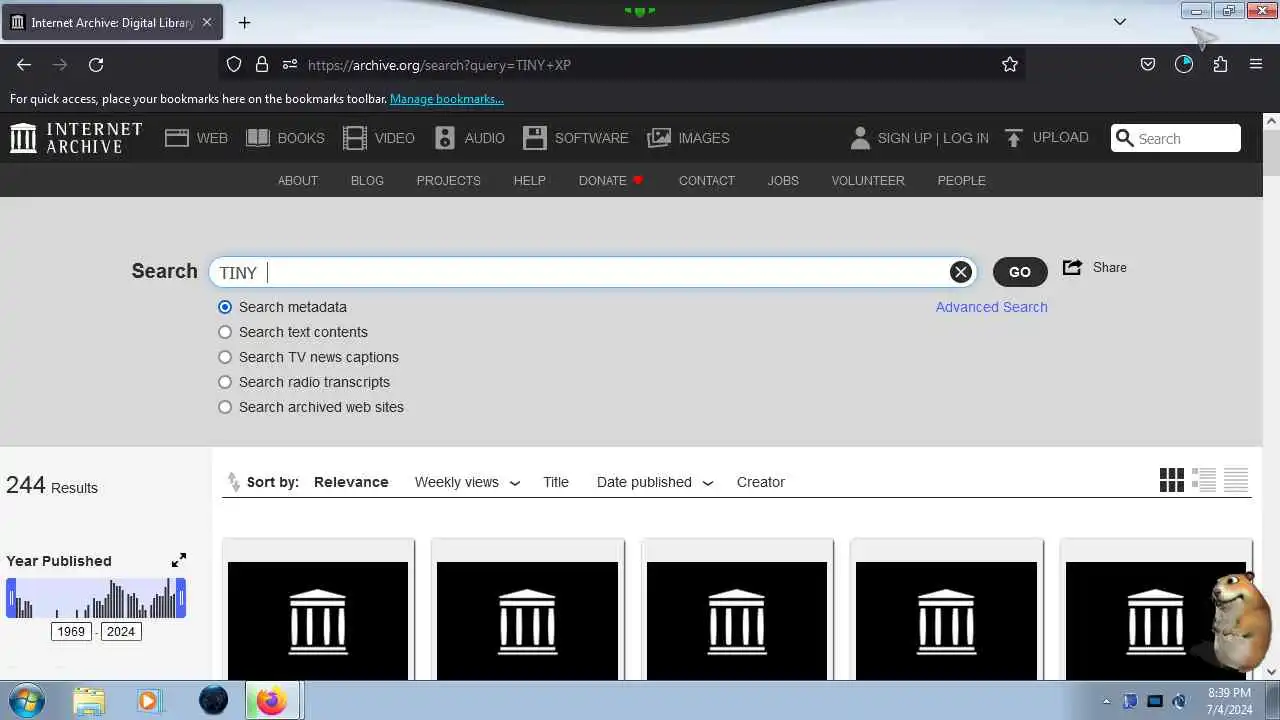Select the Internet Archive browser tab

coord(111,22)
